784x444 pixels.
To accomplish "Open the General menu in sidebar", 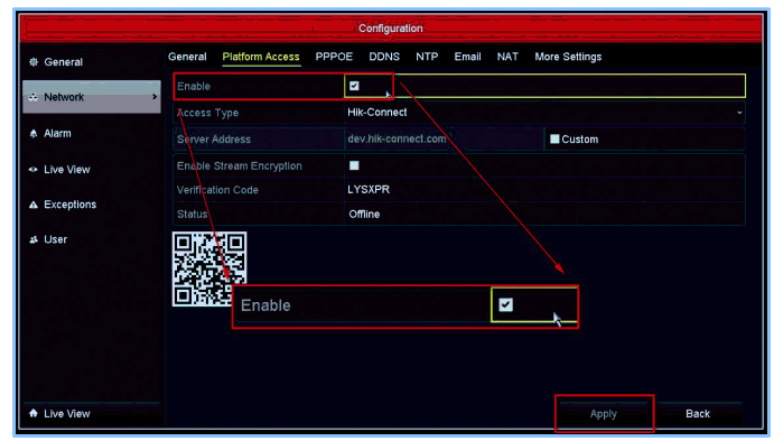I will pos(64,62).
